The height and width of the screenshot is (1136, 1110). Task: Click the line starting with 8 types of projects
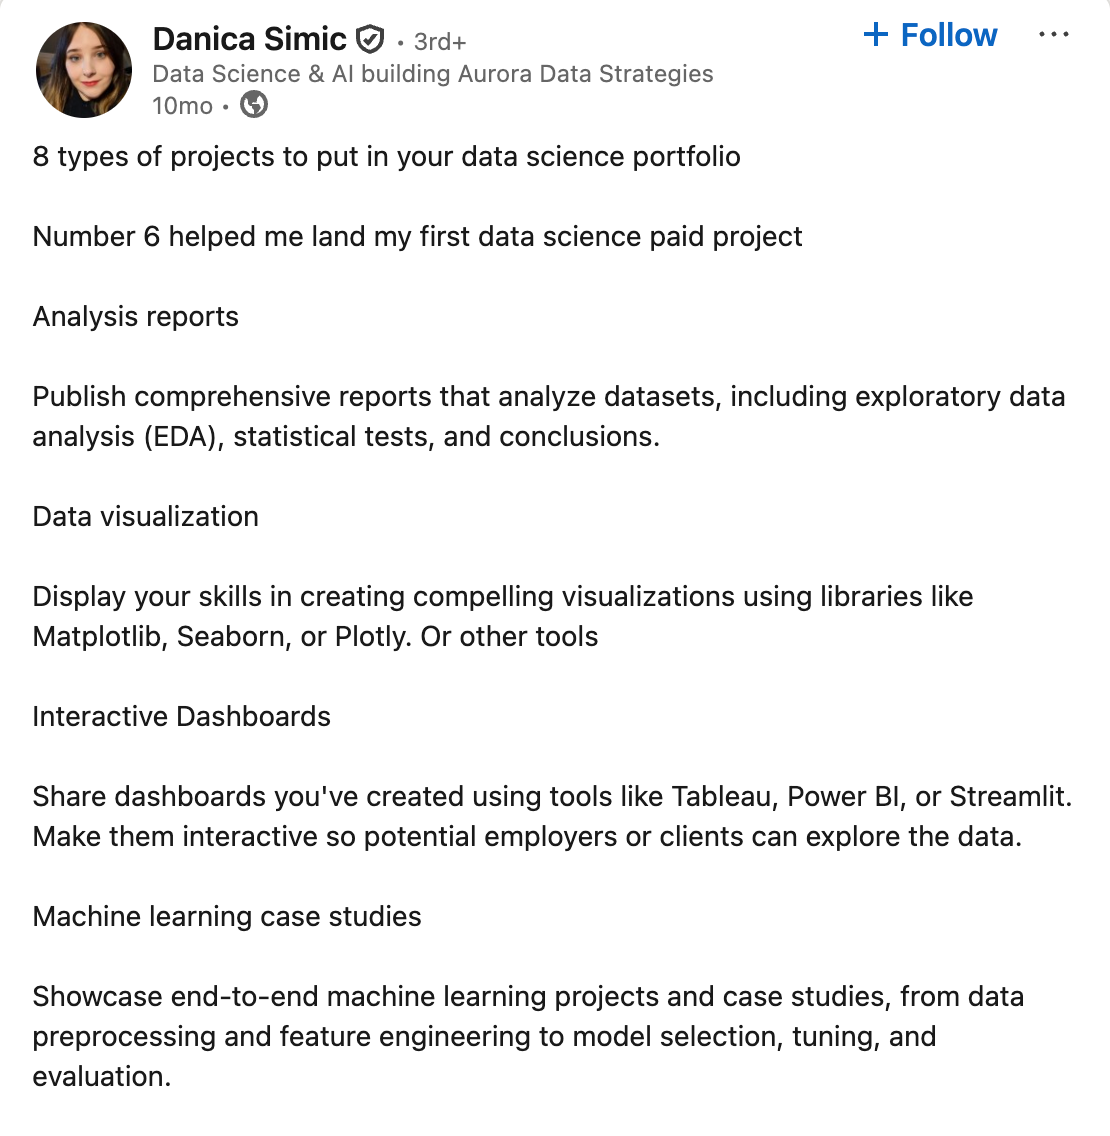(x=386, y=157)
